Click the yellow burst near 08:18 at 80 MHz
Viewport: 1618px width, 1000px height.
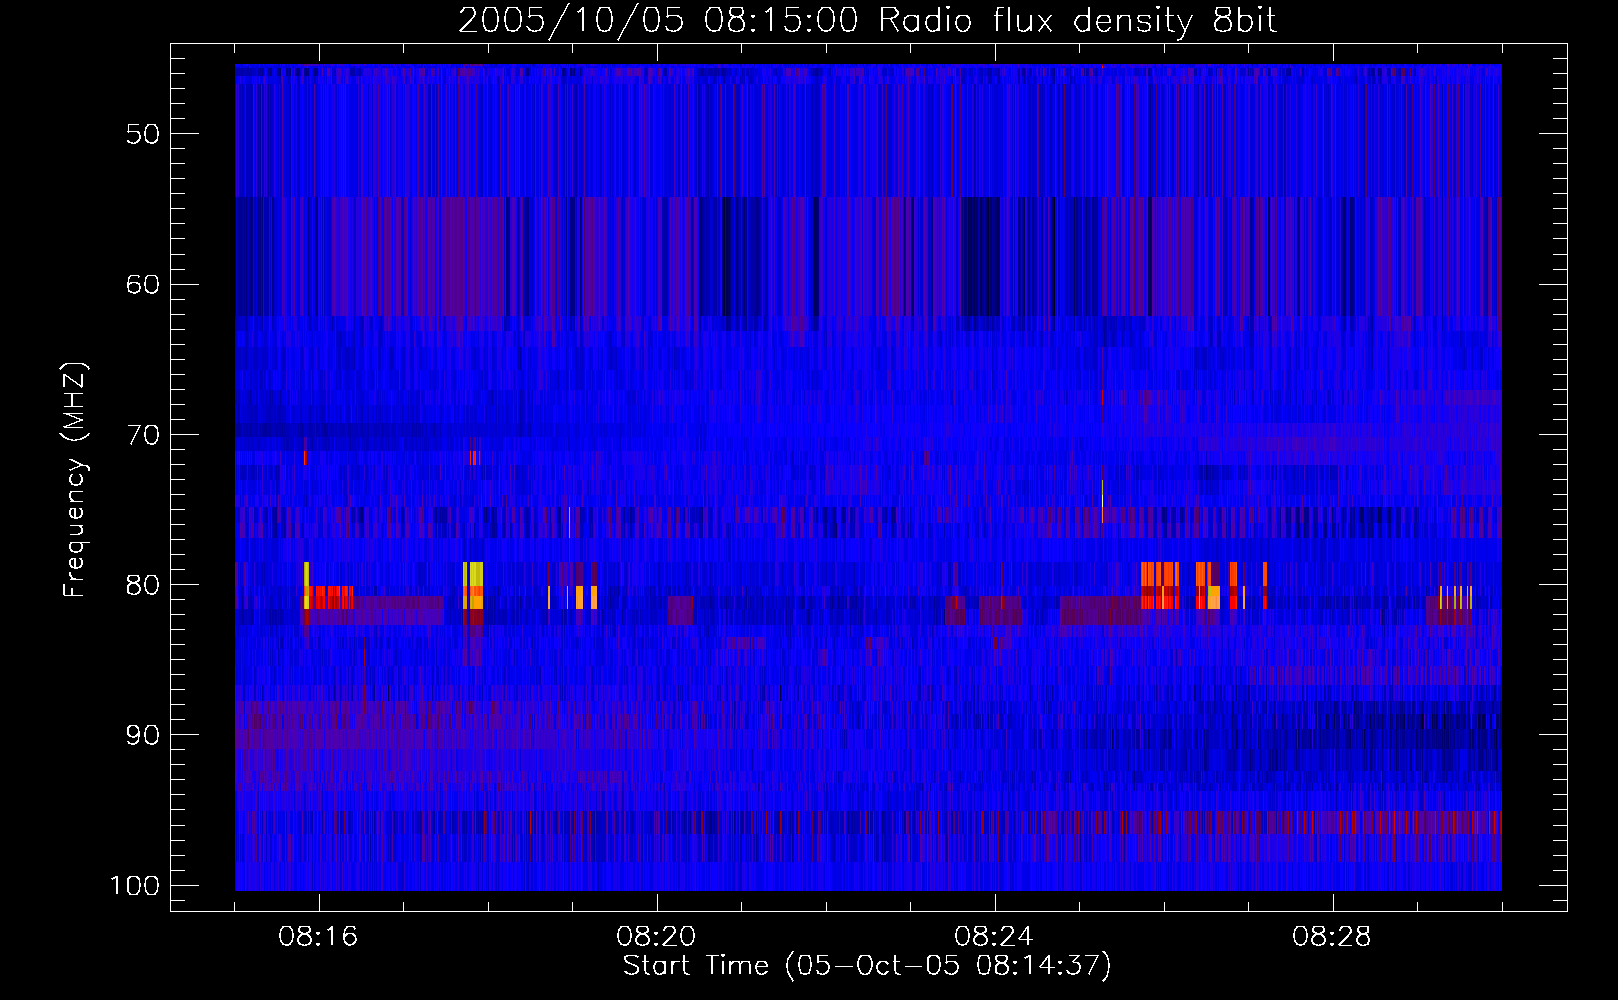(473, 585)
